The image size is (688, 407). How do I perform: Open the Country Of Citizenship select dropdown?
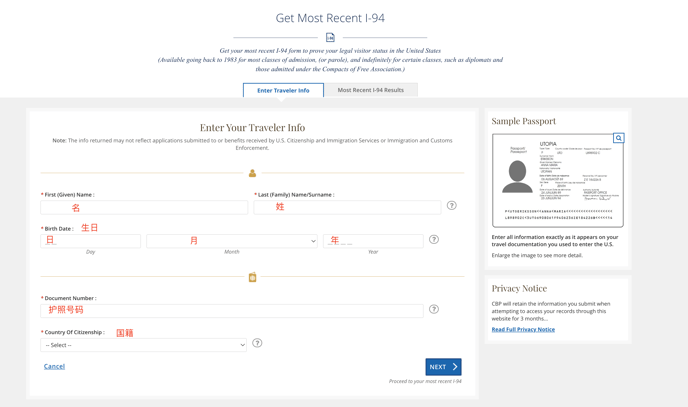[143, 345]
